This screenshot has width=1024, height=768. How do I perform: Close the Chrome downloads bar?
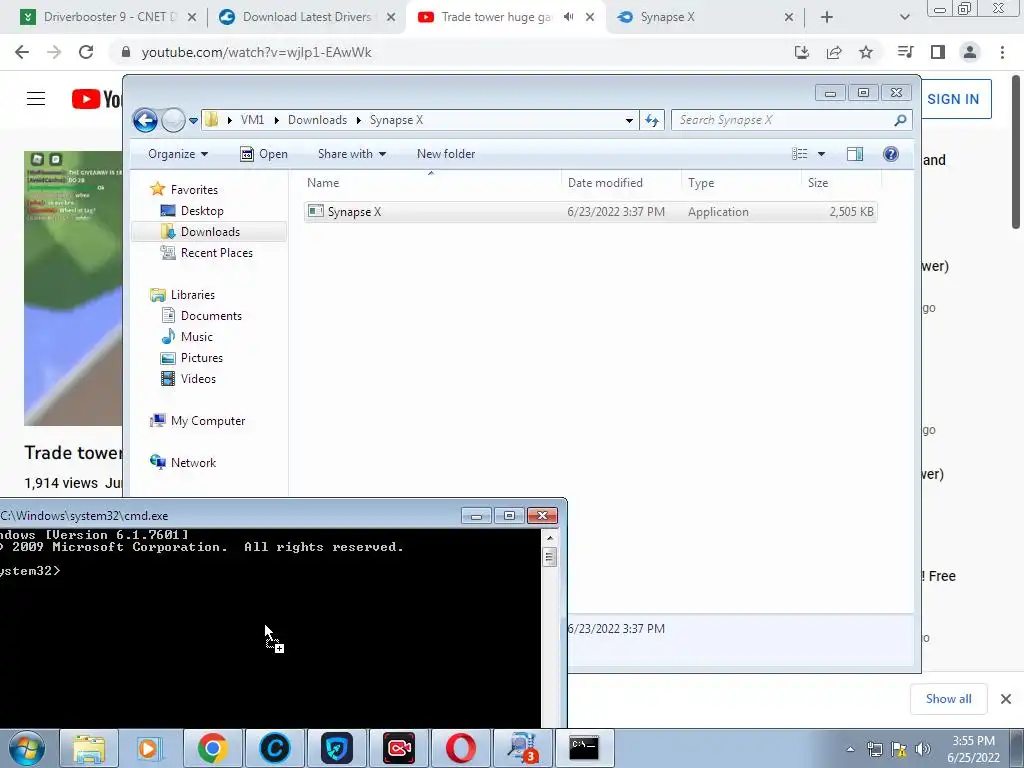[1006, 699]
